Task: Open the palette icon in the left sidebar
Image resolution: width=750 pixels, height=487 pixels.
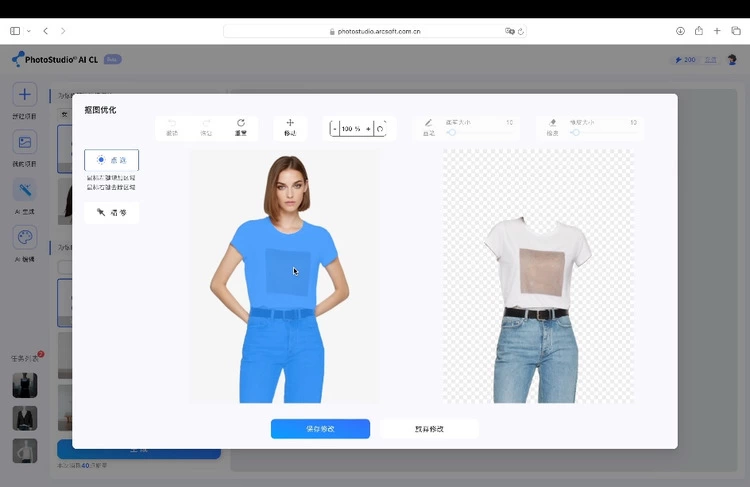Action: pyautogui.click(x=25, y=238)
